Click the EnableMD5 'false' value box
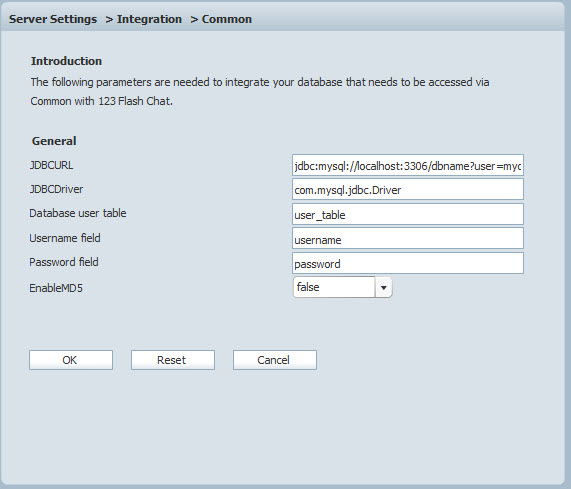The height and width of the screenshot is (489, 571). tap(334, 287)
